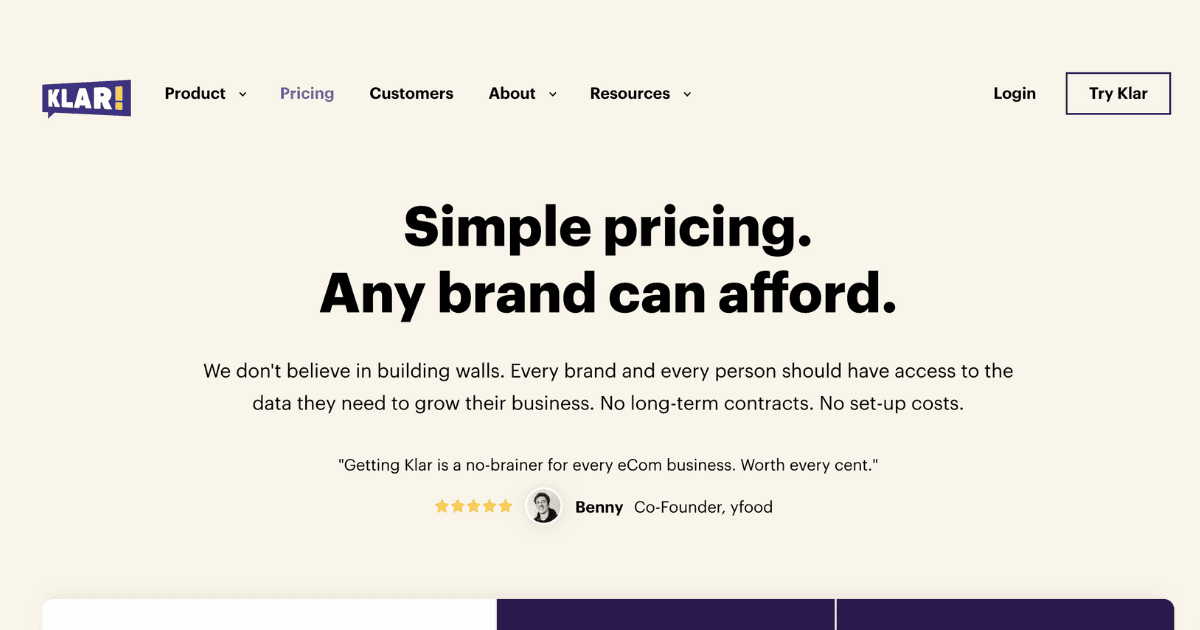The width and height of the screenshot is (1200, 630).
Task: Select the About menu label
Action: (512, 93)
